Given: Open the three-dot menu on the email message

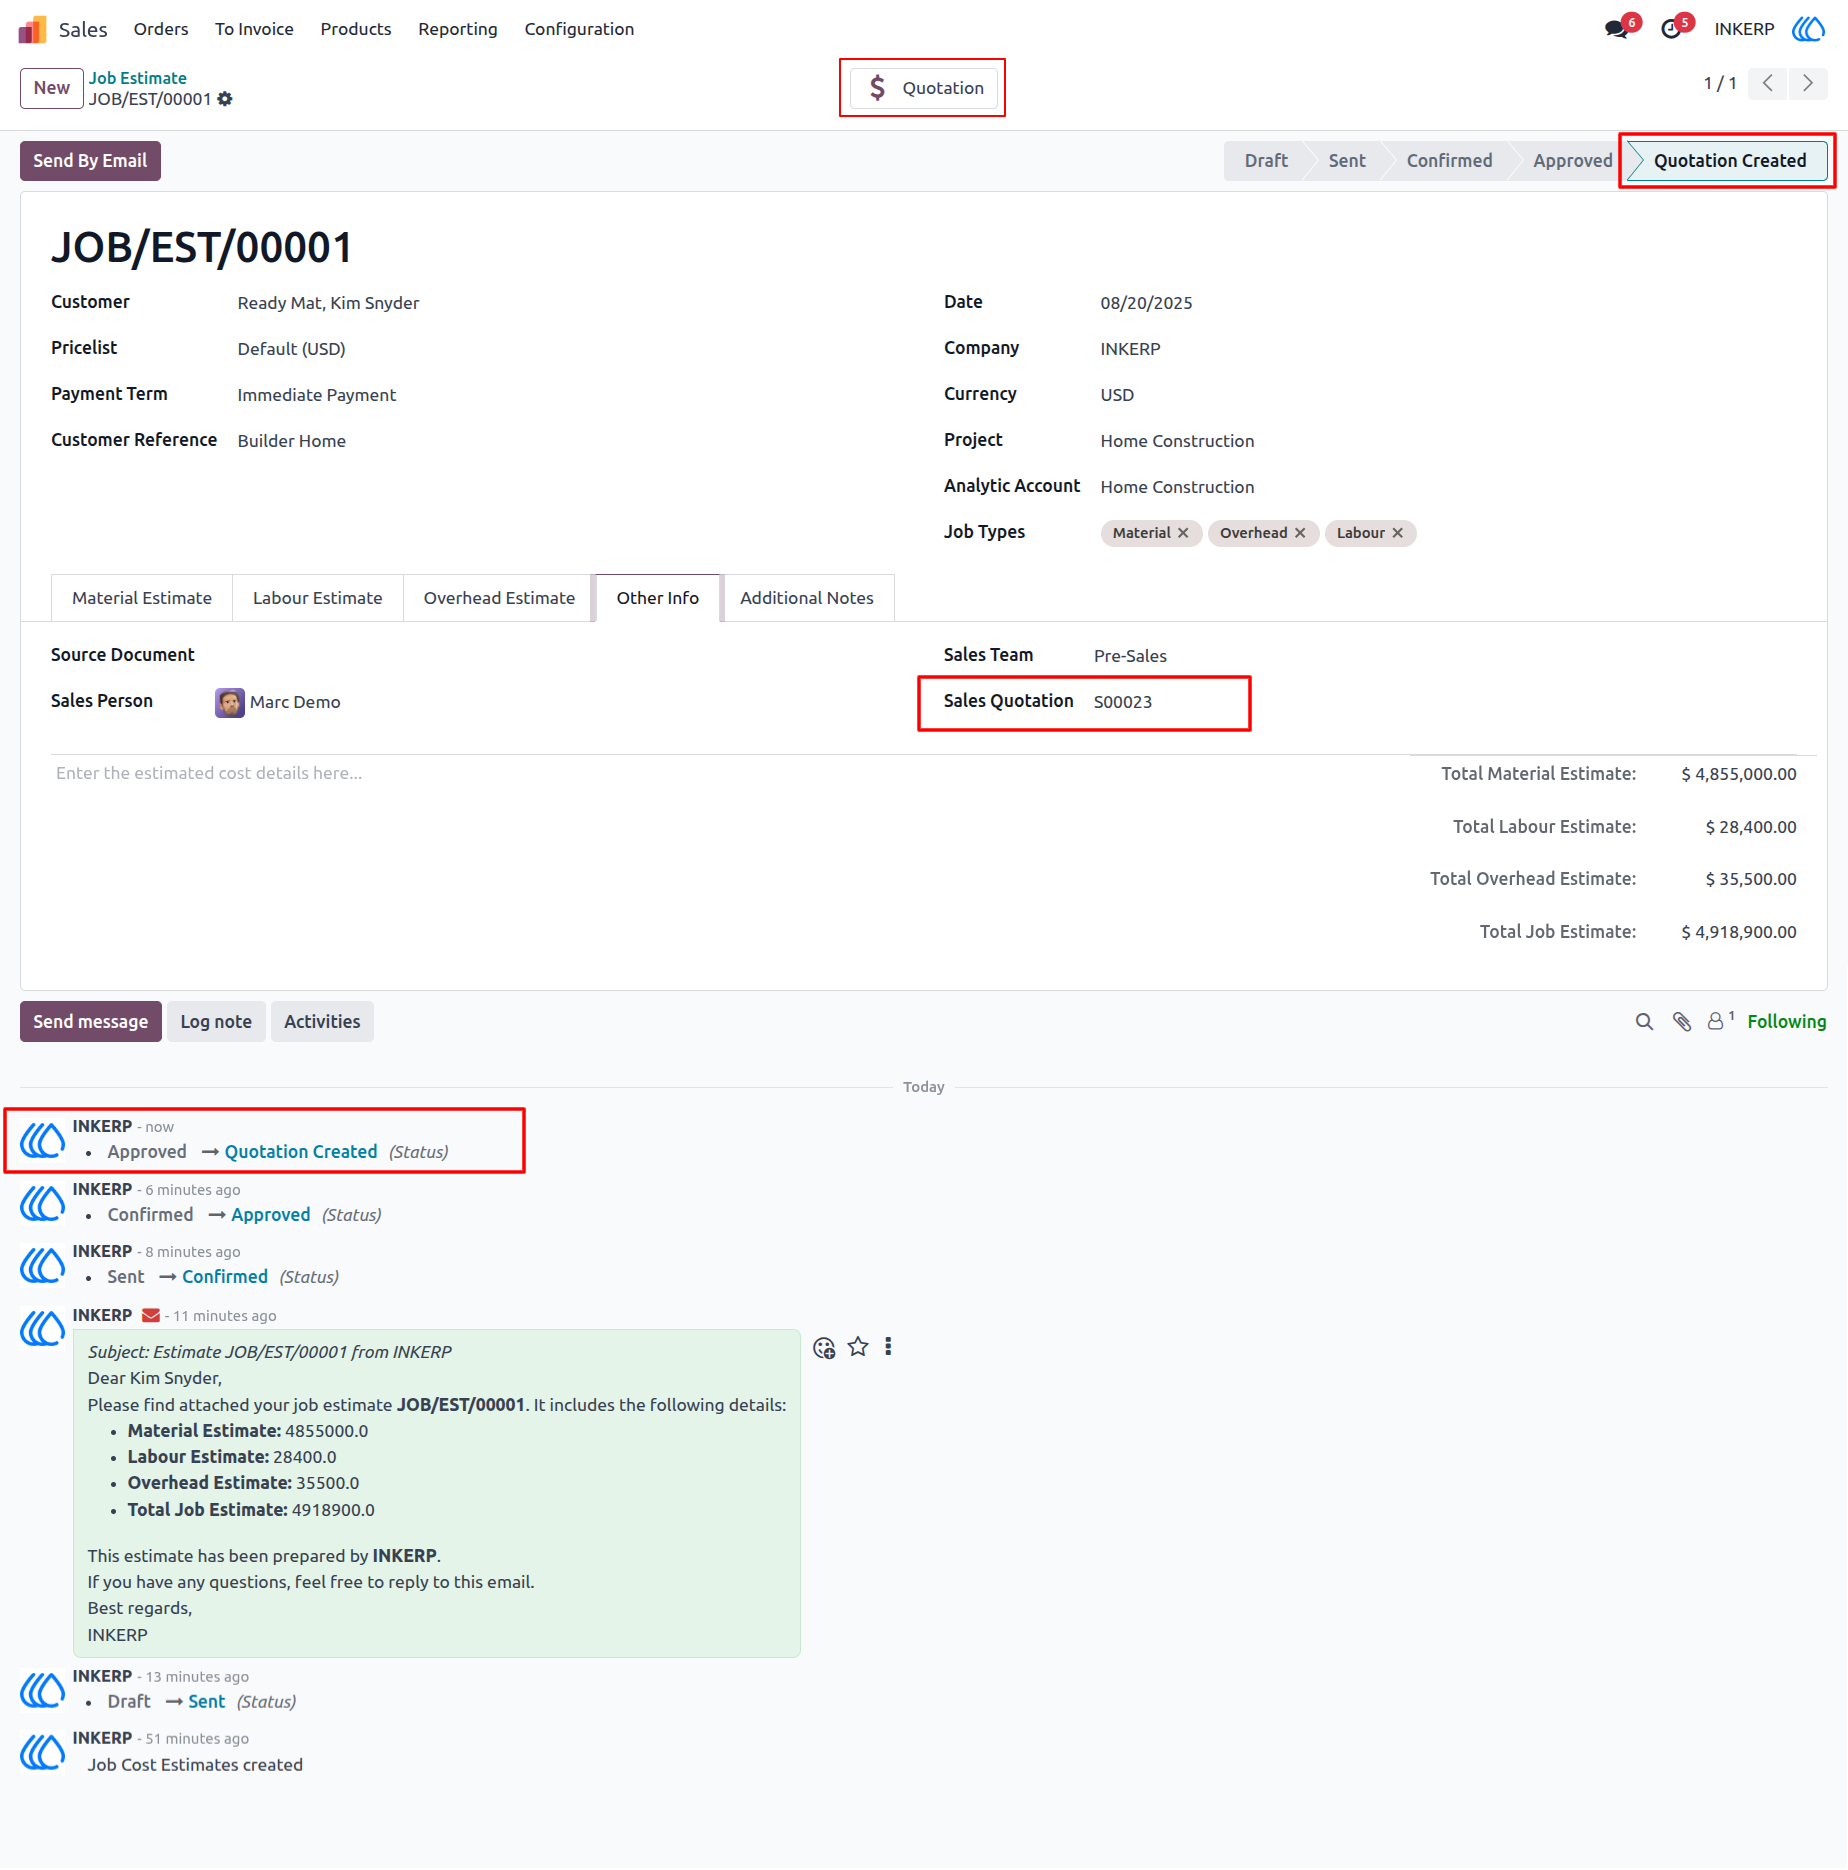Looking at the screenshot, I should [x=888, y=1347].
